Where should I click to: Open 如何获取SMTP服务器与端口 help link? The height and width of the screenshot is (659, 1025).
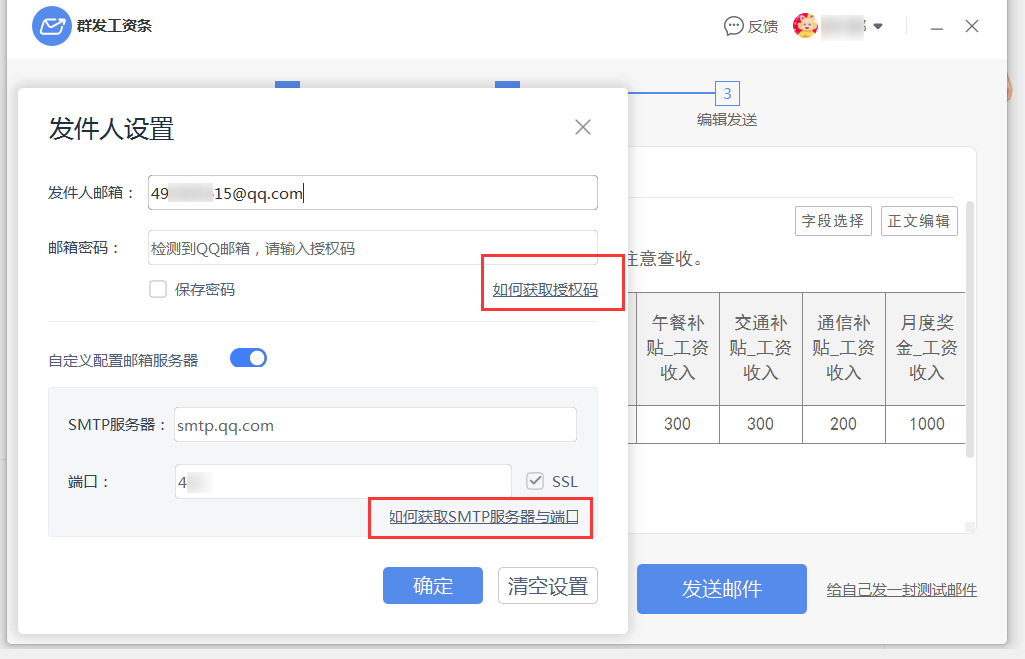point(483,517)
